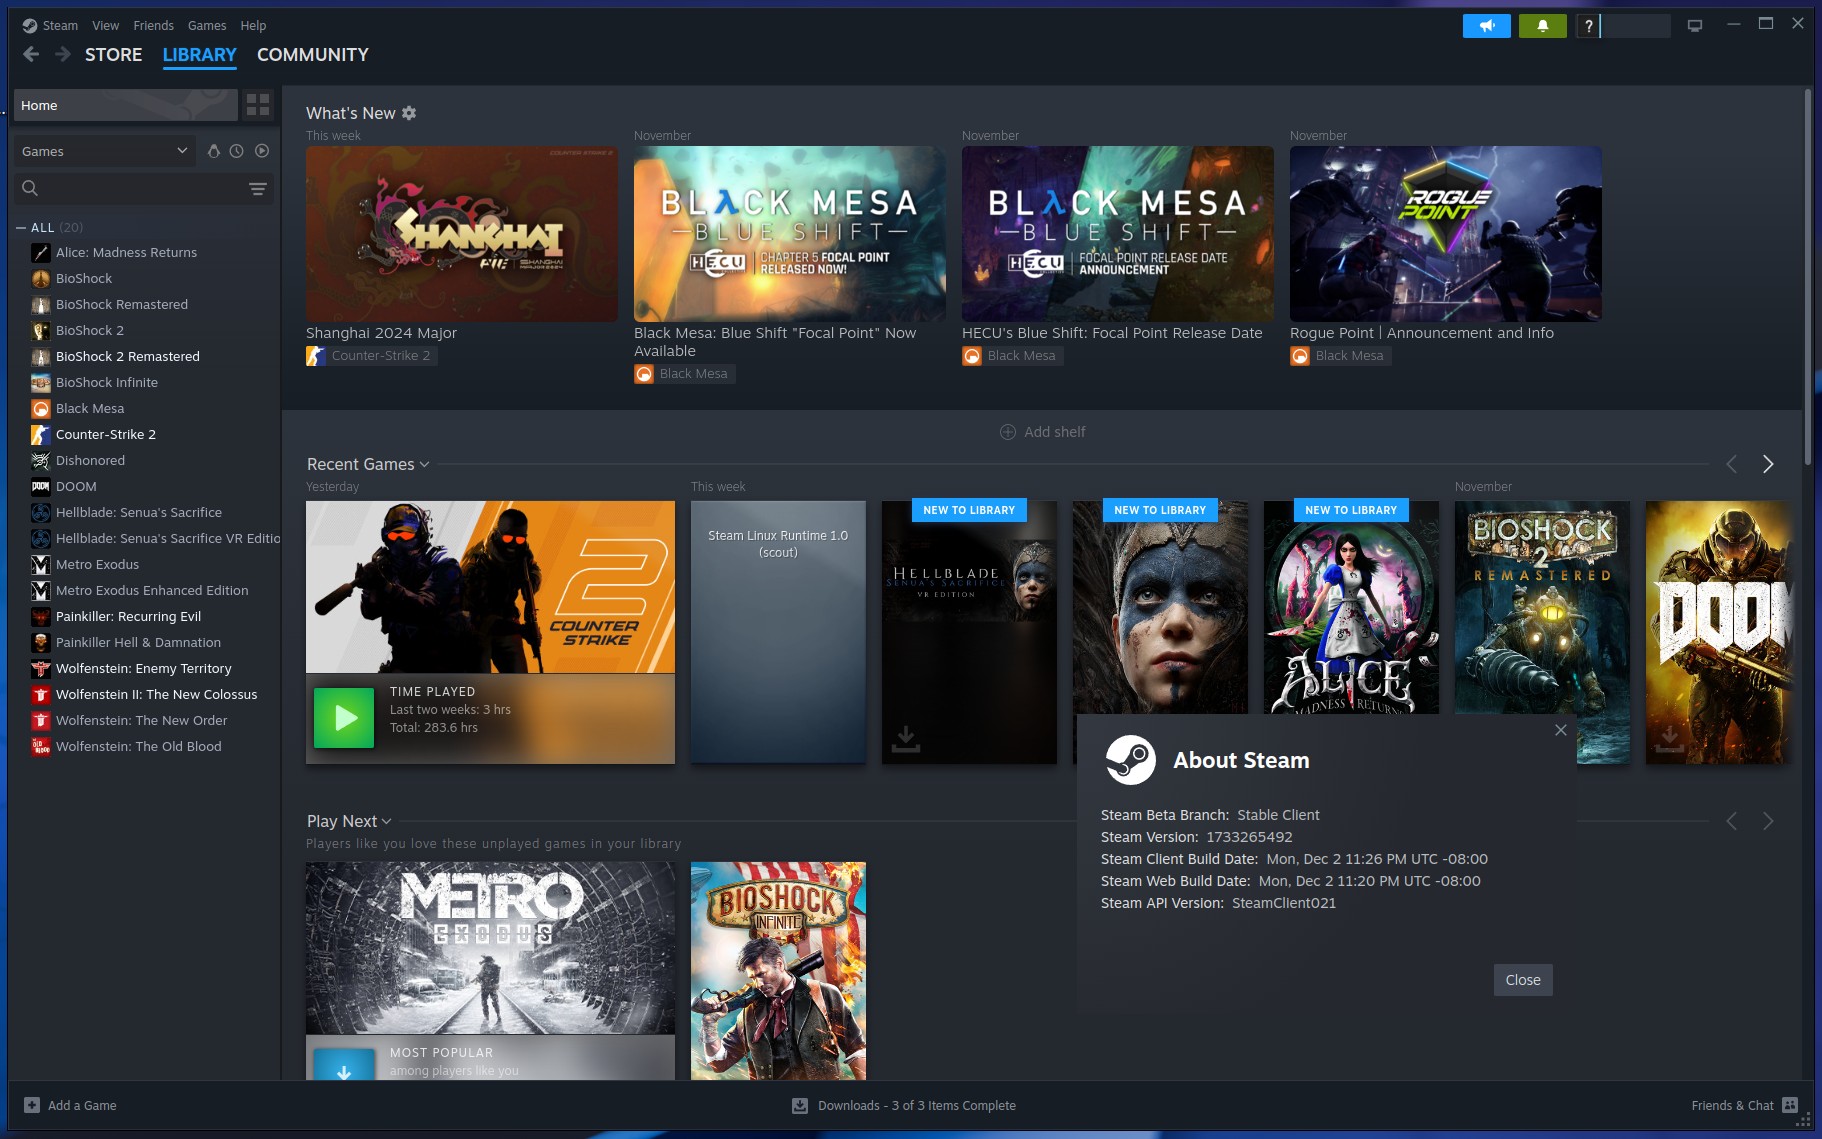This screenshot has width=1822, height=1139.
Task: Open the question mark help button
Action: click(1588, 26)
